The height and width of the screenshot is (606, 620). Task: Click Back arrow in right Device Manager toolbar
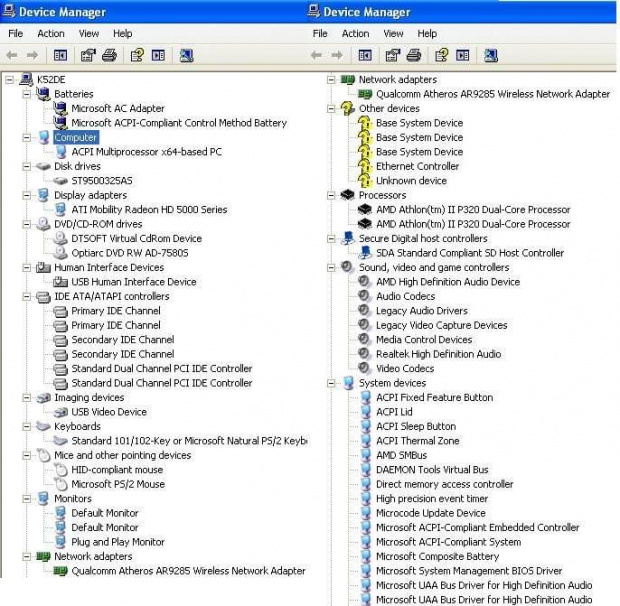coord(316,55)
